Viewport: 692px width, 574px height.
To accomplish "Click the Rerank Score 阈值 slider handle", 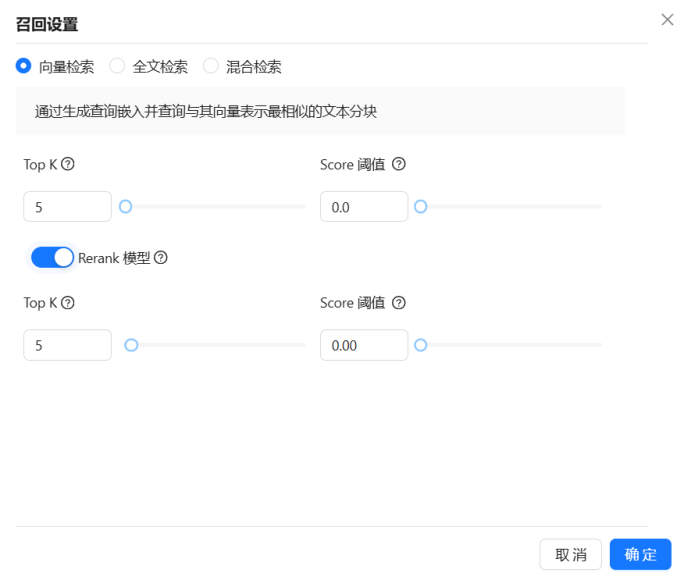I will coord(421,345).
